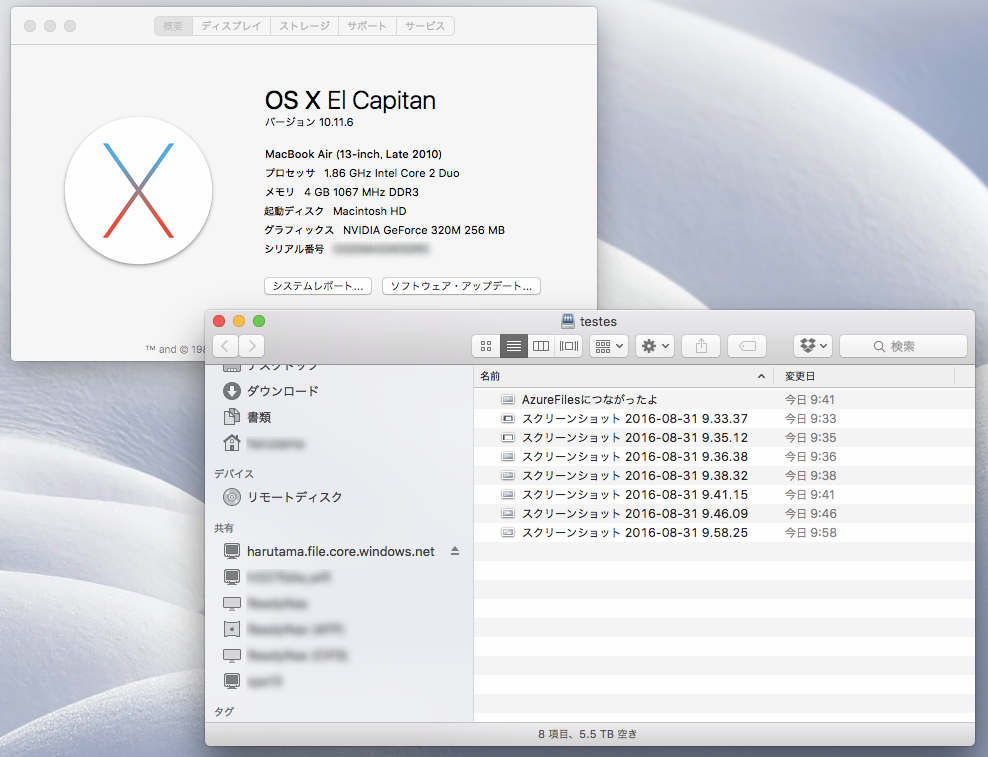Click the modified time 今日 9:58
Image resolution: width=988 pixels, height=757 pixels.
[810, 533]
